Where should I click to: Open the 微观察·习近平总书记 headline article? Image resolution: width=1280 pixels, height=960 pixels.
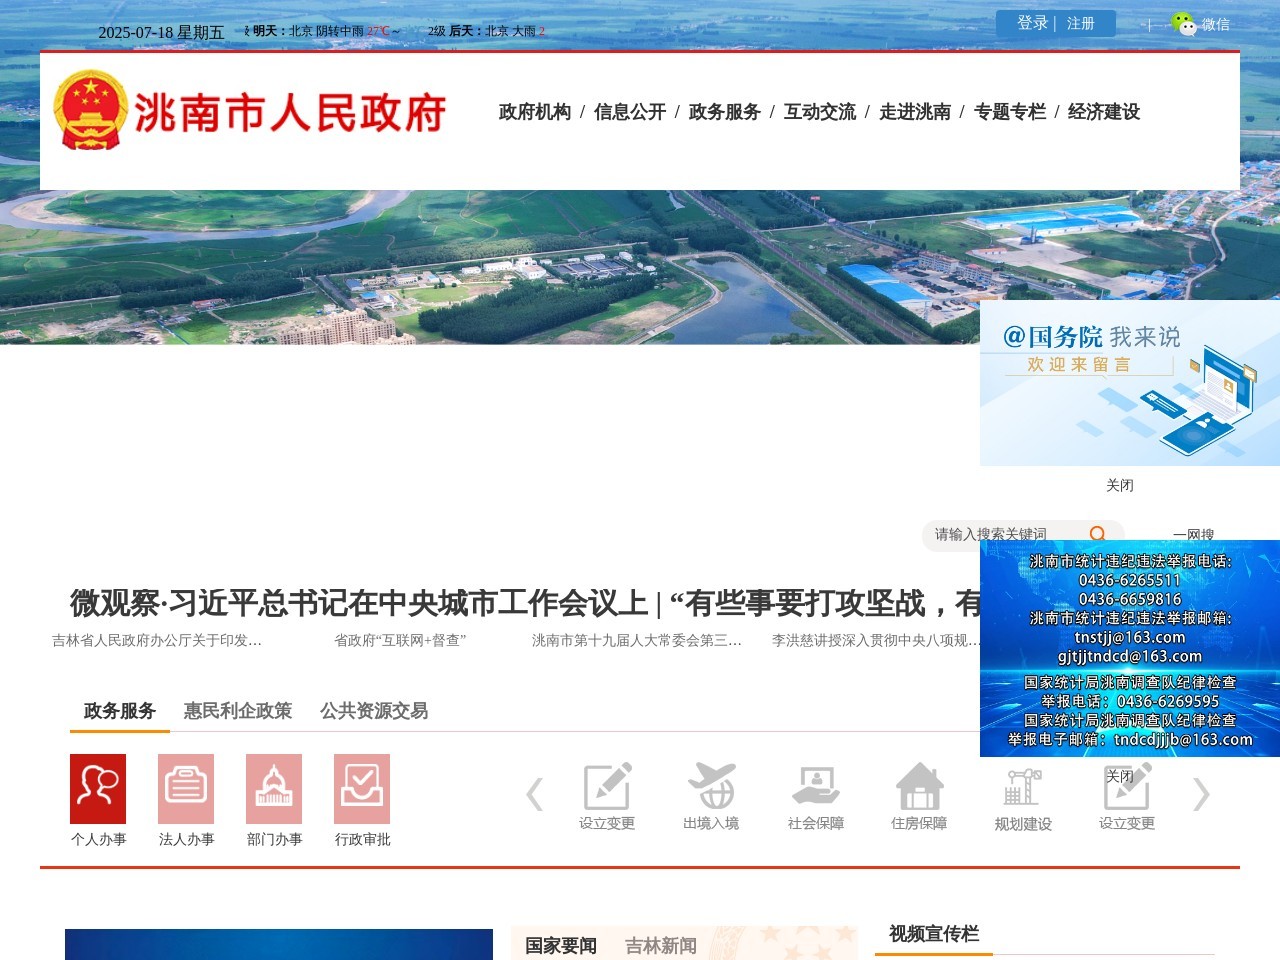click(x=525, y=604)
